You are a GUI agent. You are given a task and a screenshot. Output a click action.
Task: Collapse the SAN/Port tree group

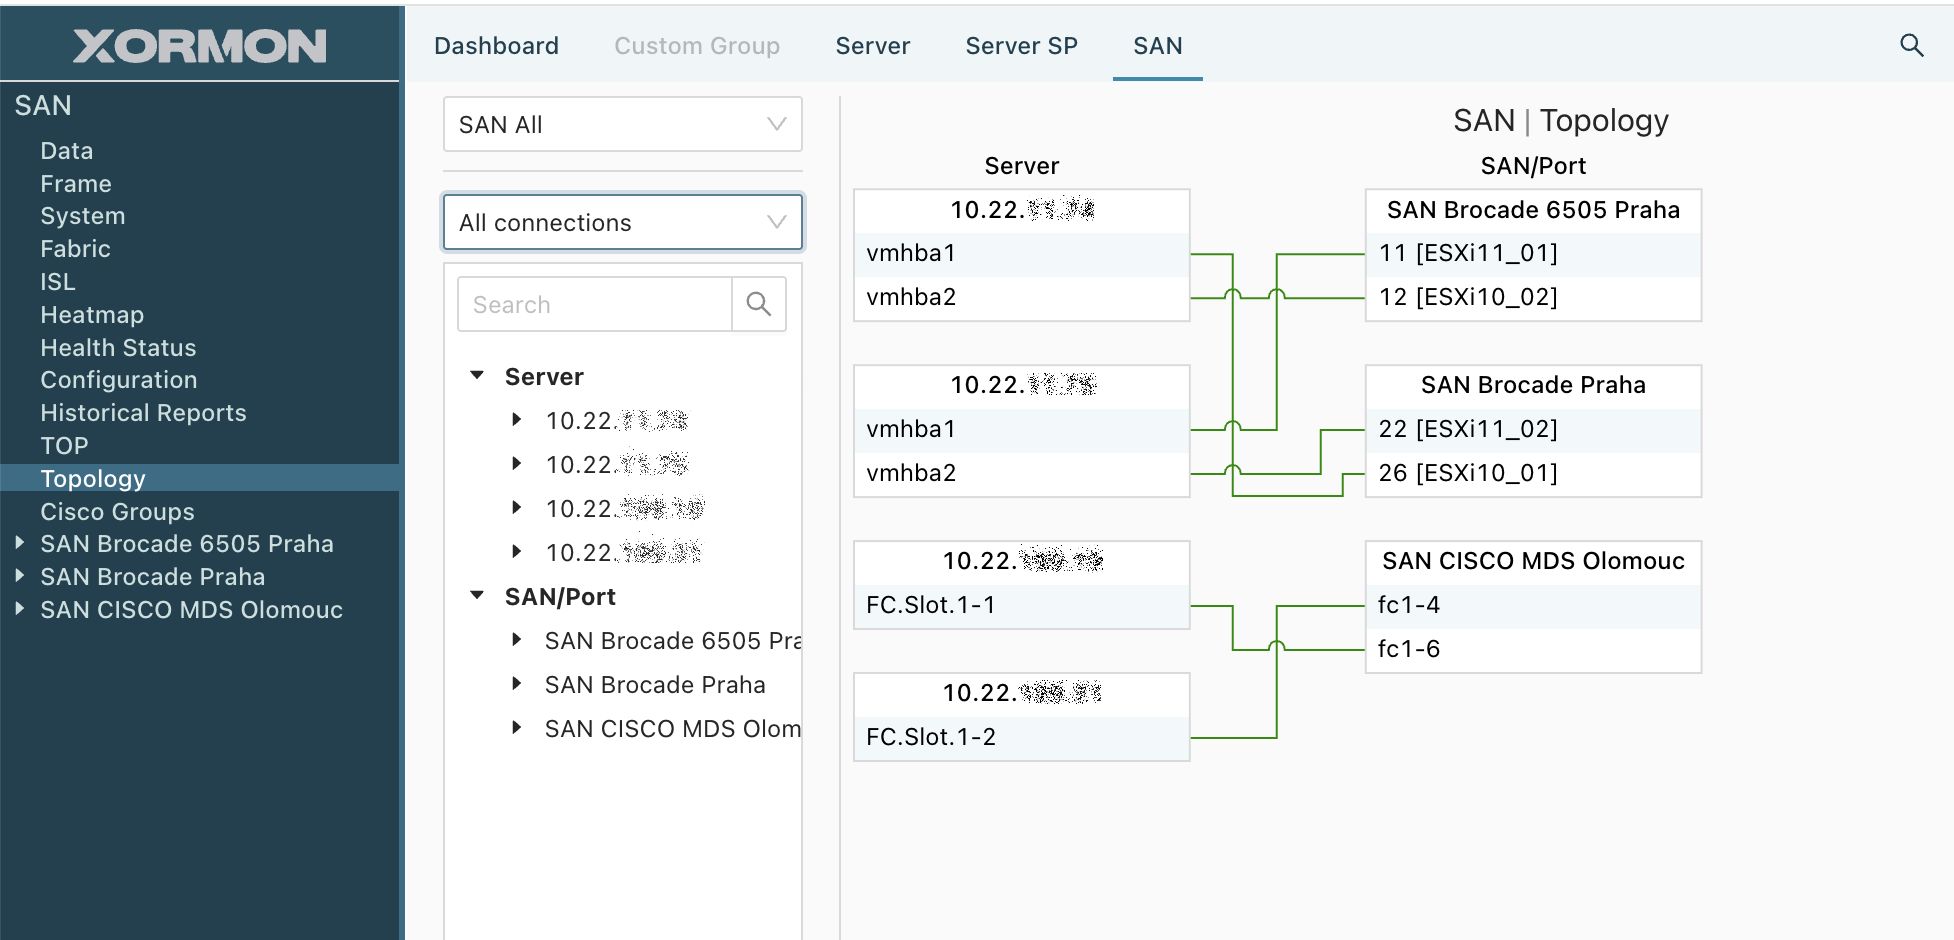(478, 596)
